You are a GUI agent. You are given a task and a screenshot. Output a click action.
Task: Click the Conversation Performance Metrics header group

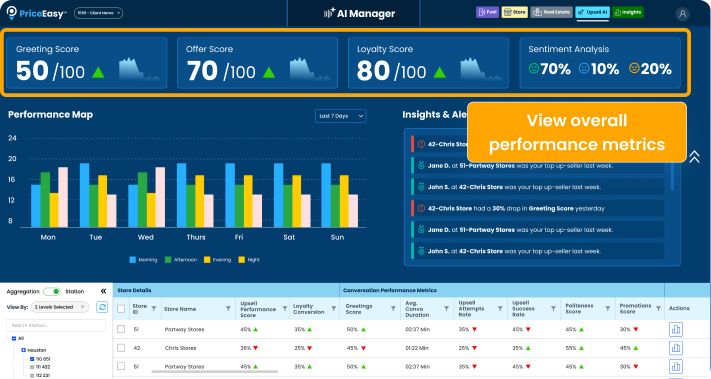click(x=502, y=290)
